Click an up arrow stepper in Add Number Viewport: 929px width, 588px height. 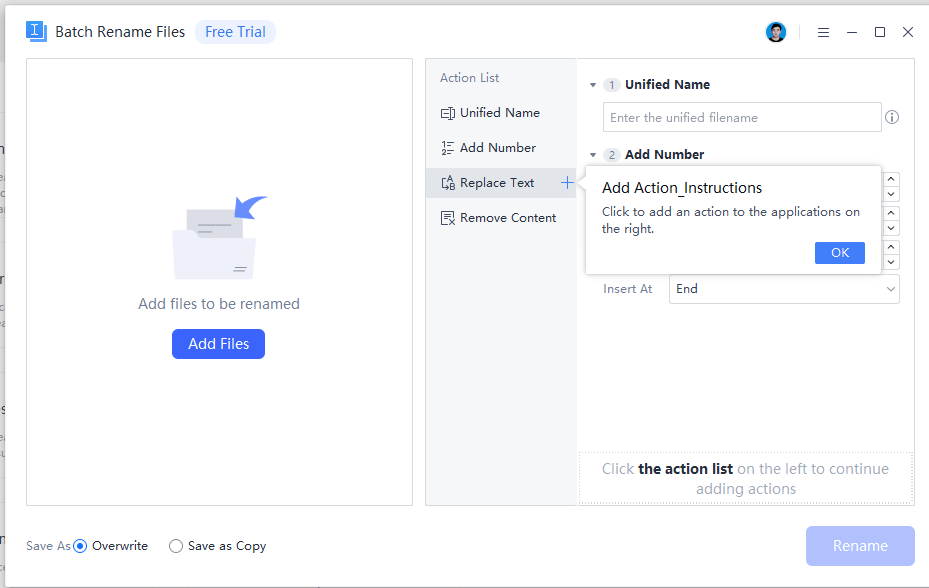889,178
